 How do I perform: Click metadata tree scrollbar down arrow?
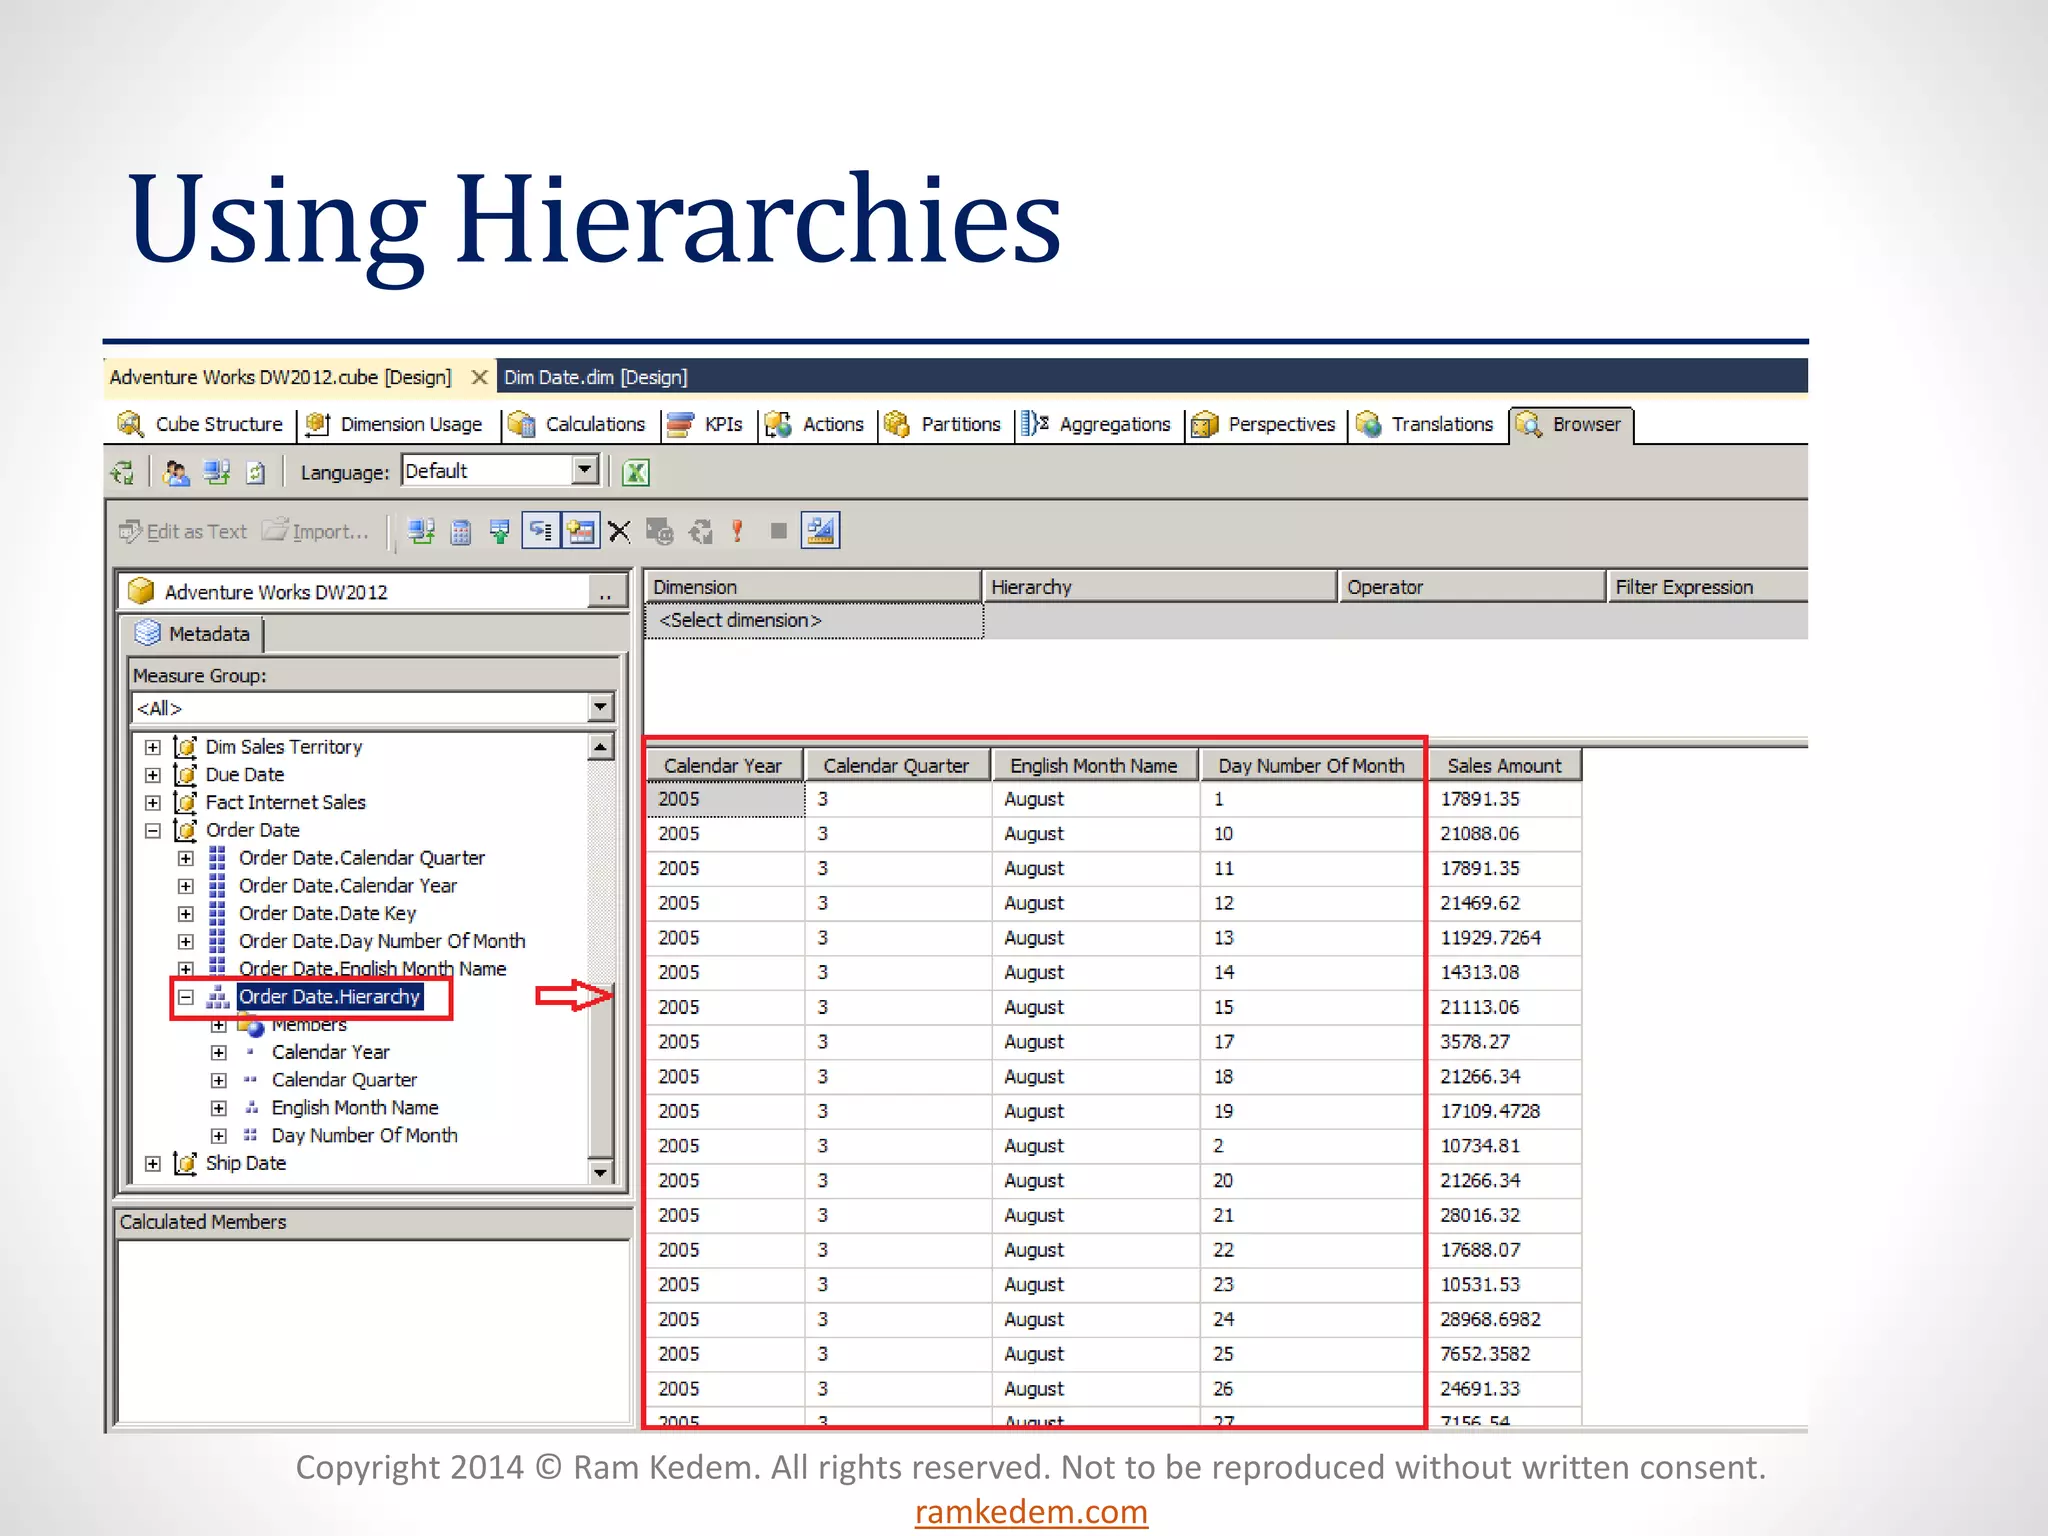click(600, 1172)
